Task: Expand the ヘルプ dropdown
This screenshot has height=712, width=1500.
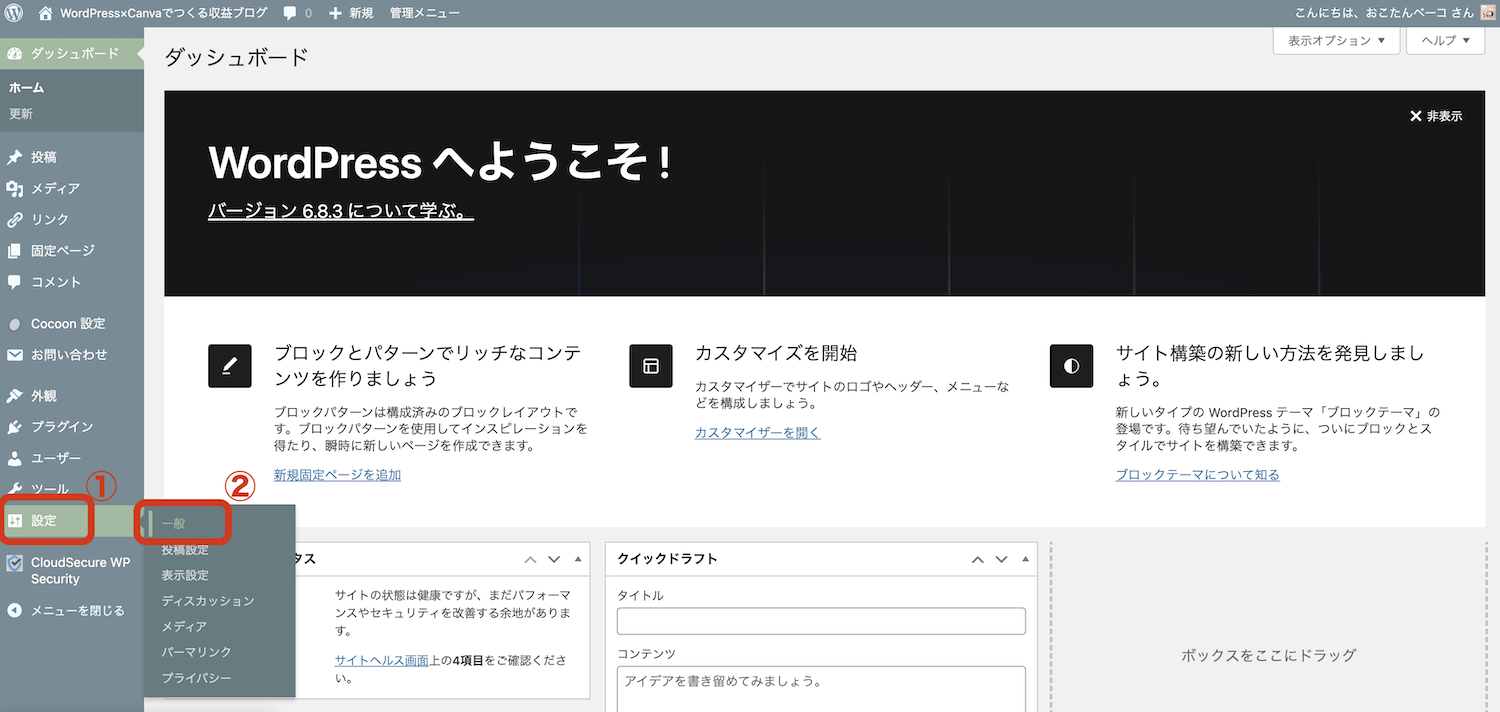Action: 1444,40
